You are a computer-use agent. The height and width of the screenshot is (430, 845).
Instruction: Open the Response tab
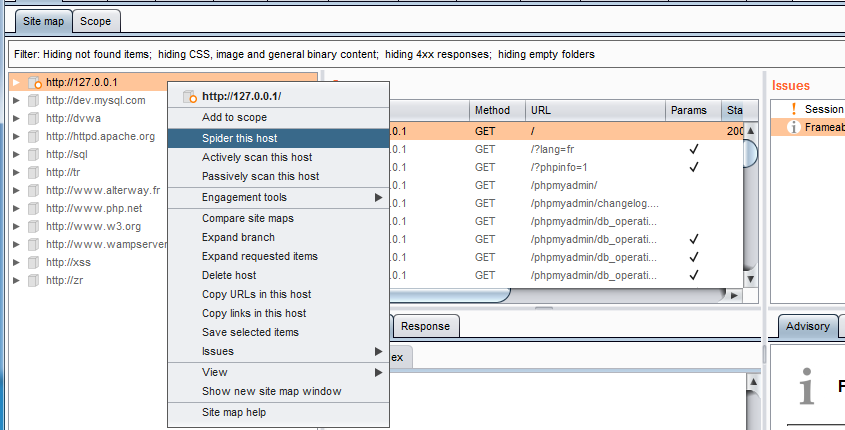pos(425,326)
